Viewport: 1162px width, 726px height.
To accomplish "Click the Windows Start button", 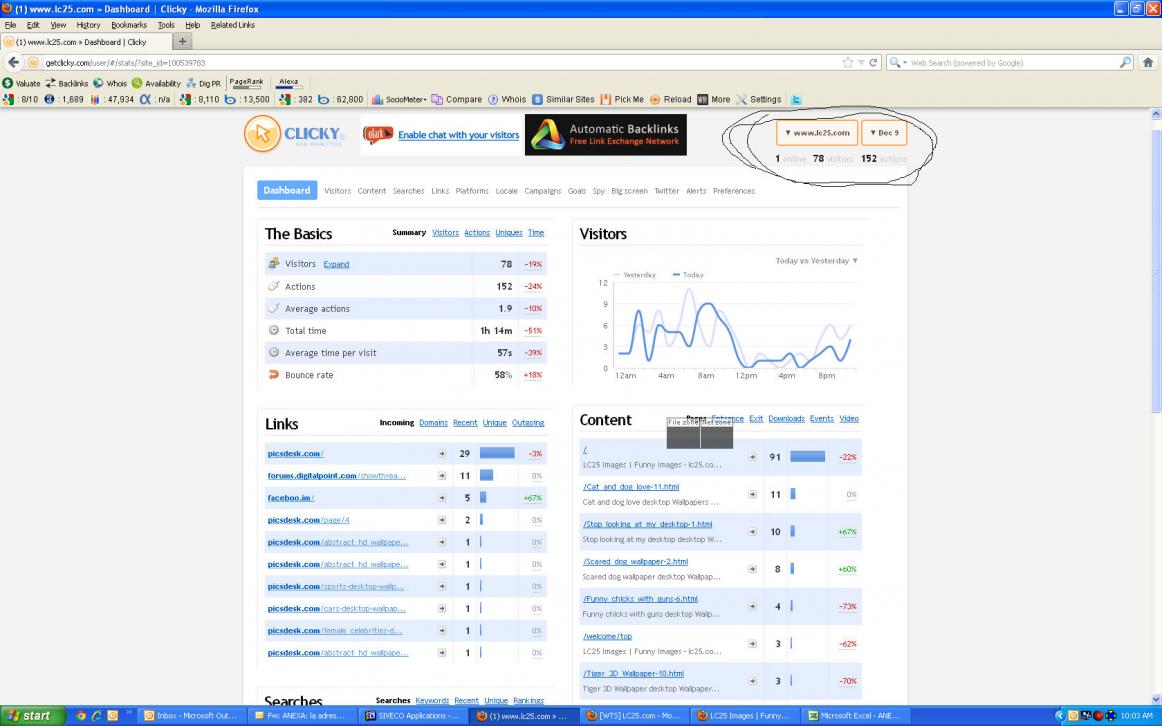I will 31,716.
